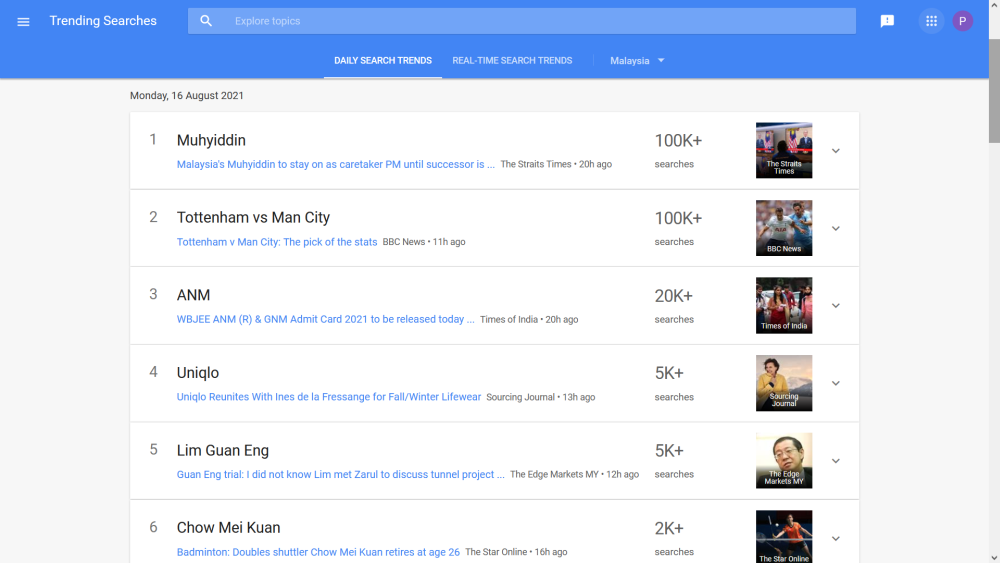Image resolution: width=1000 pixels, height=563 pixels.
Task: Select the Muhyiddin trend title
Action: pos(211,140)
